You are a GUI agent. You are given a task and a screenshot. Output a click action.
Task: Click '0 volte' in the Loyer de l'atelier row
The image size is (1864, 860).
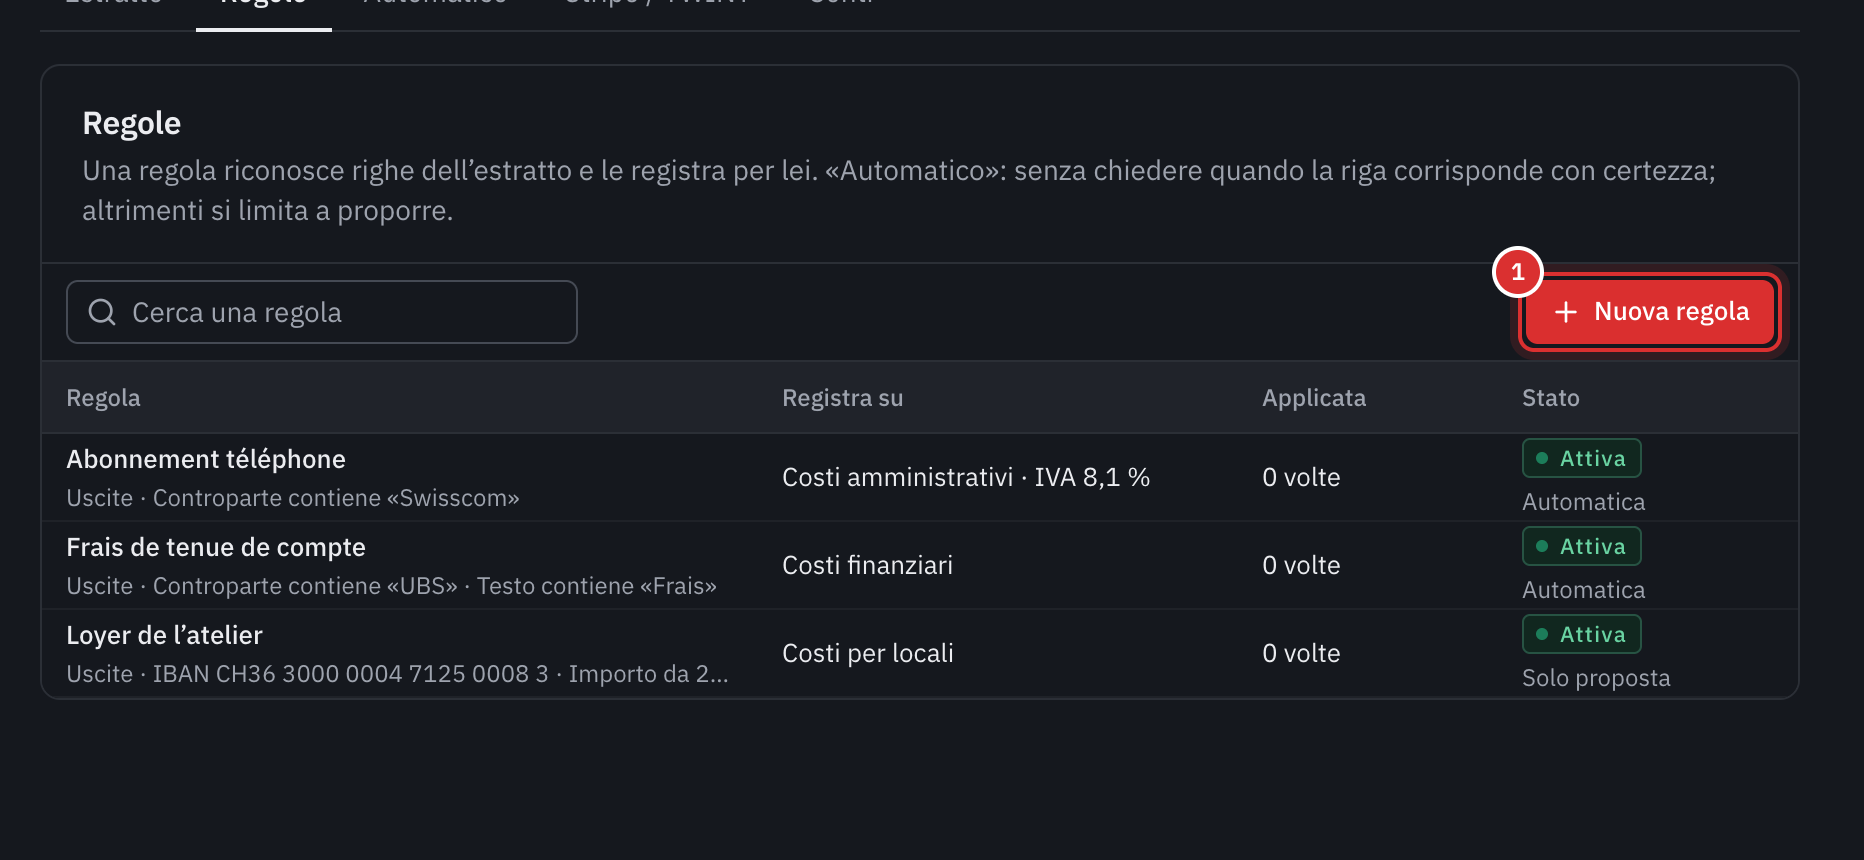[x=1301, y=653]
